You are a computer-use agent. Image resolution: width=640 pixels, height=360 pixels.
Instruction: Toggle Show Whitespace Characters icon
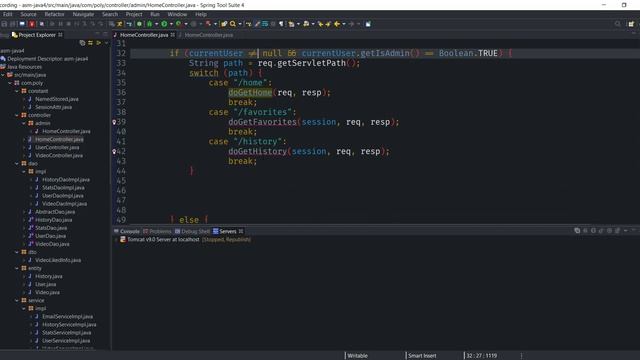pos(281,24)
